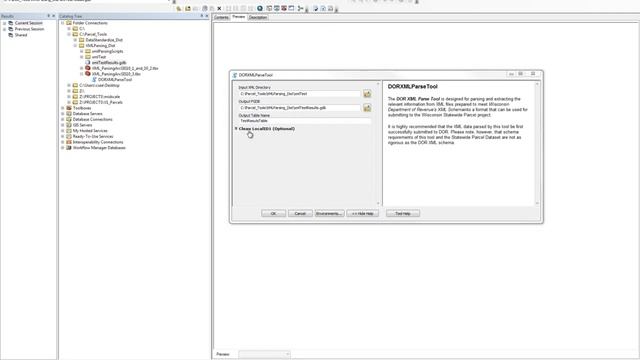Expand the Clean LocalXXXX (Optional) section
This screenshot has height=360, width=640.
pyautogui.click(x=236, y=129)
